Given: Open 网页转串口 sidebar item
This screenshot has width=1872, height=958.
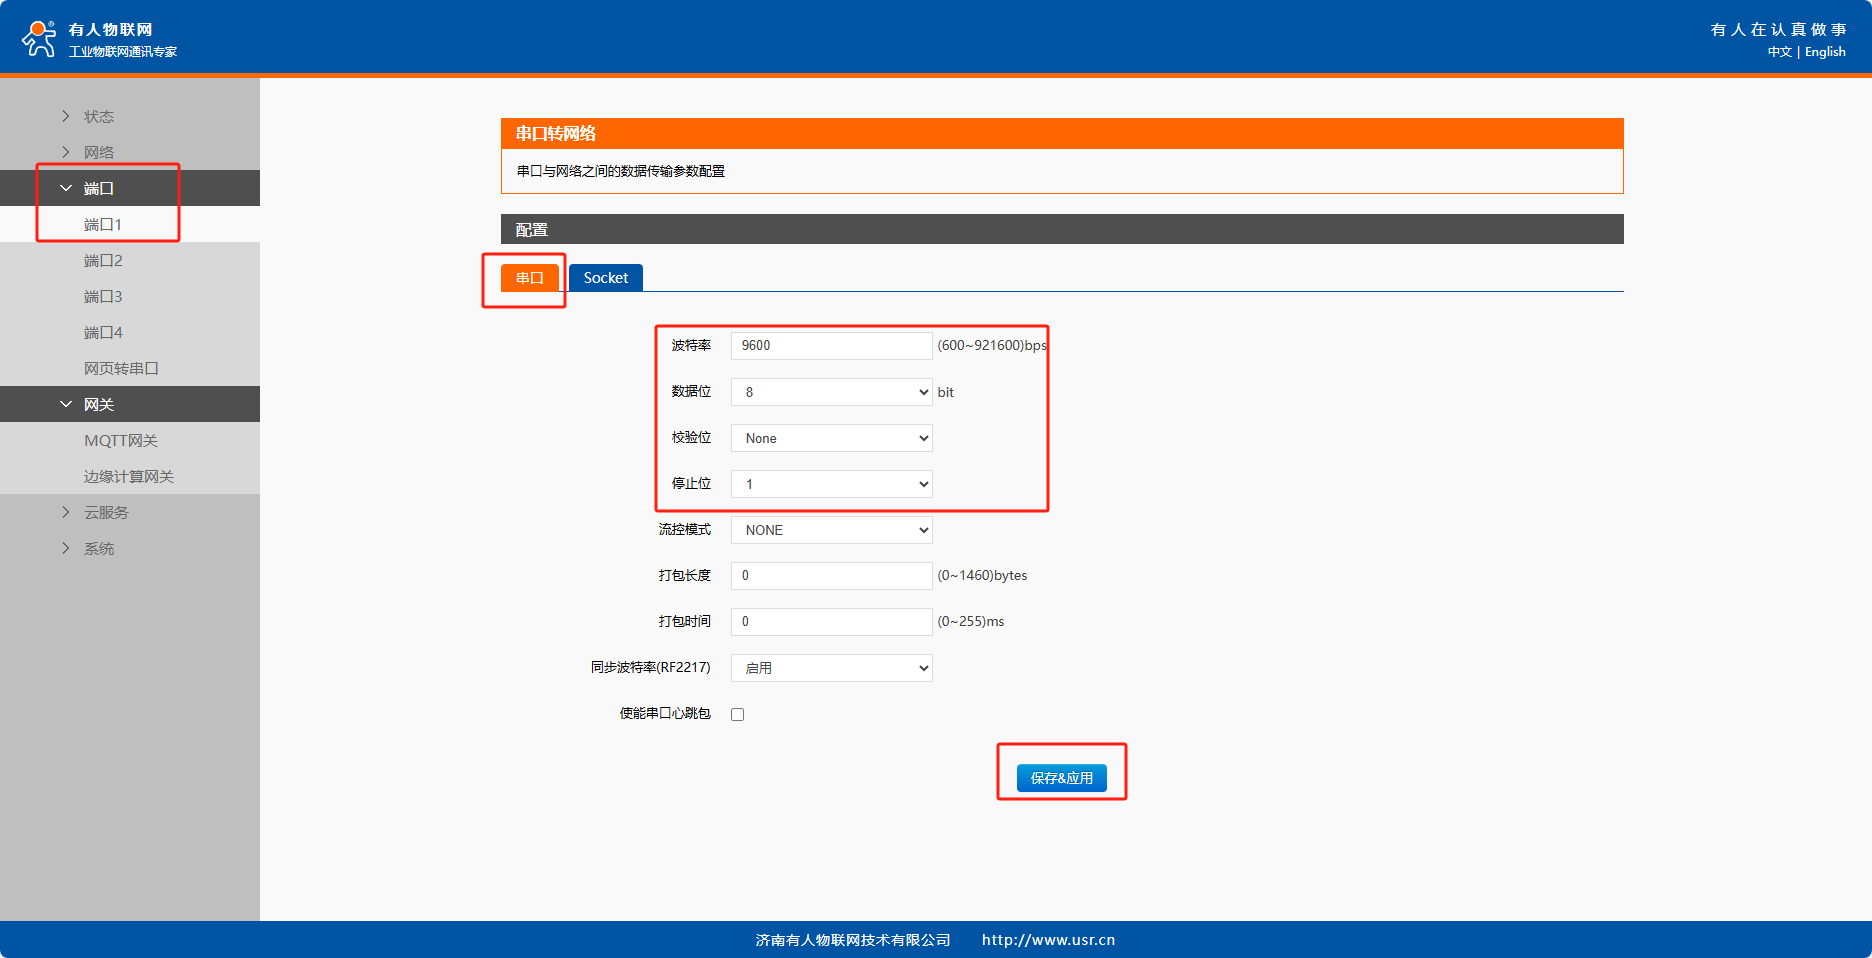Looking at the screenshot, I should (x=121, y=368).
